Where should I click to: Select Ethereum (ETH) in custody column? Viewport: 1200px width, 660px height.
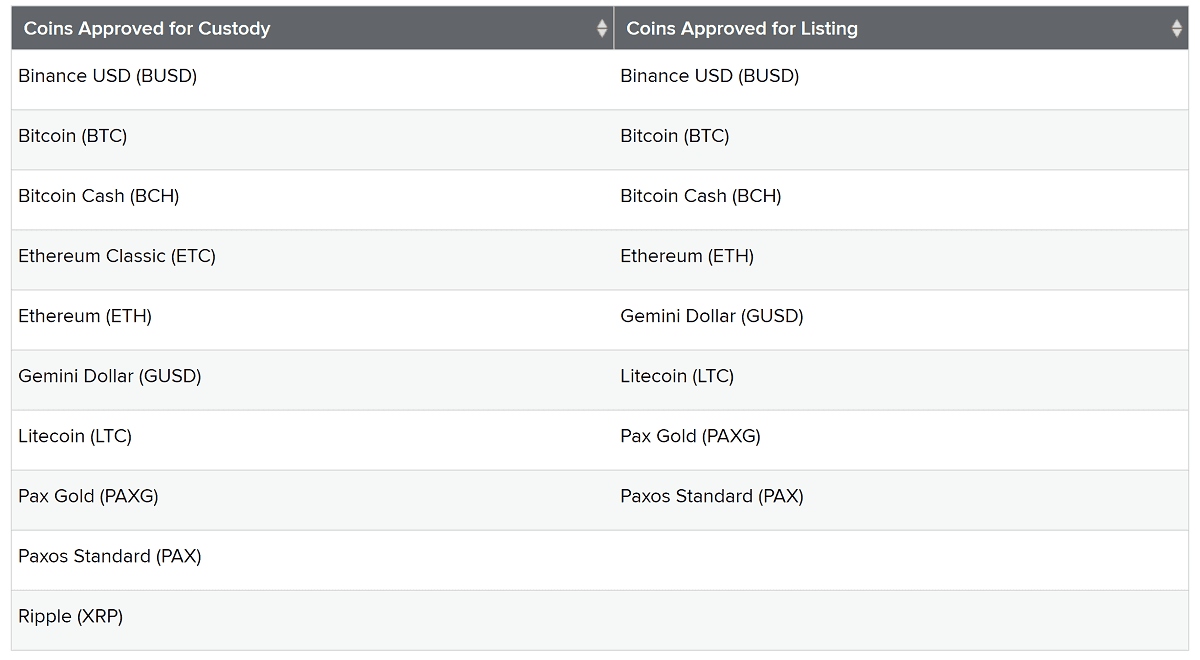(x=85, y=316)
